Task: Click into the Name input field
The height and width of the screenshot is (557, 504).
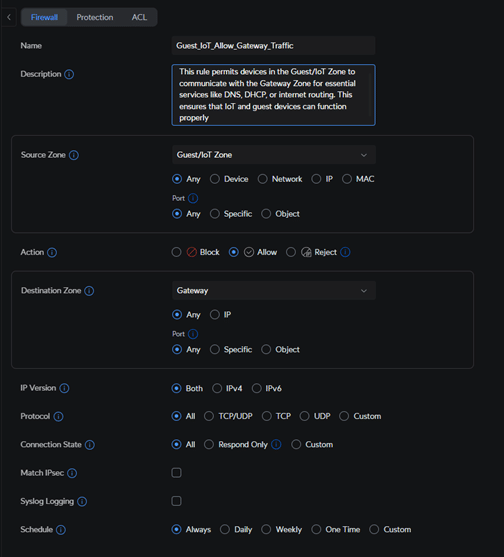Action: tap(273, 45)
